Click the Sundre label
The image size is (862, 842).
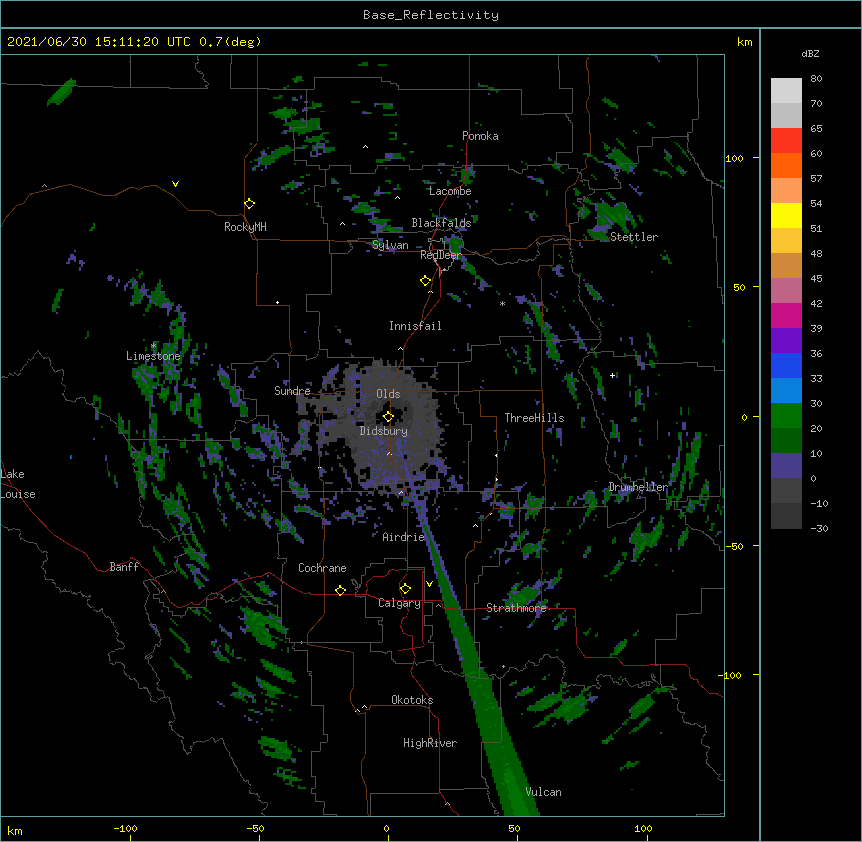point(292,391)
